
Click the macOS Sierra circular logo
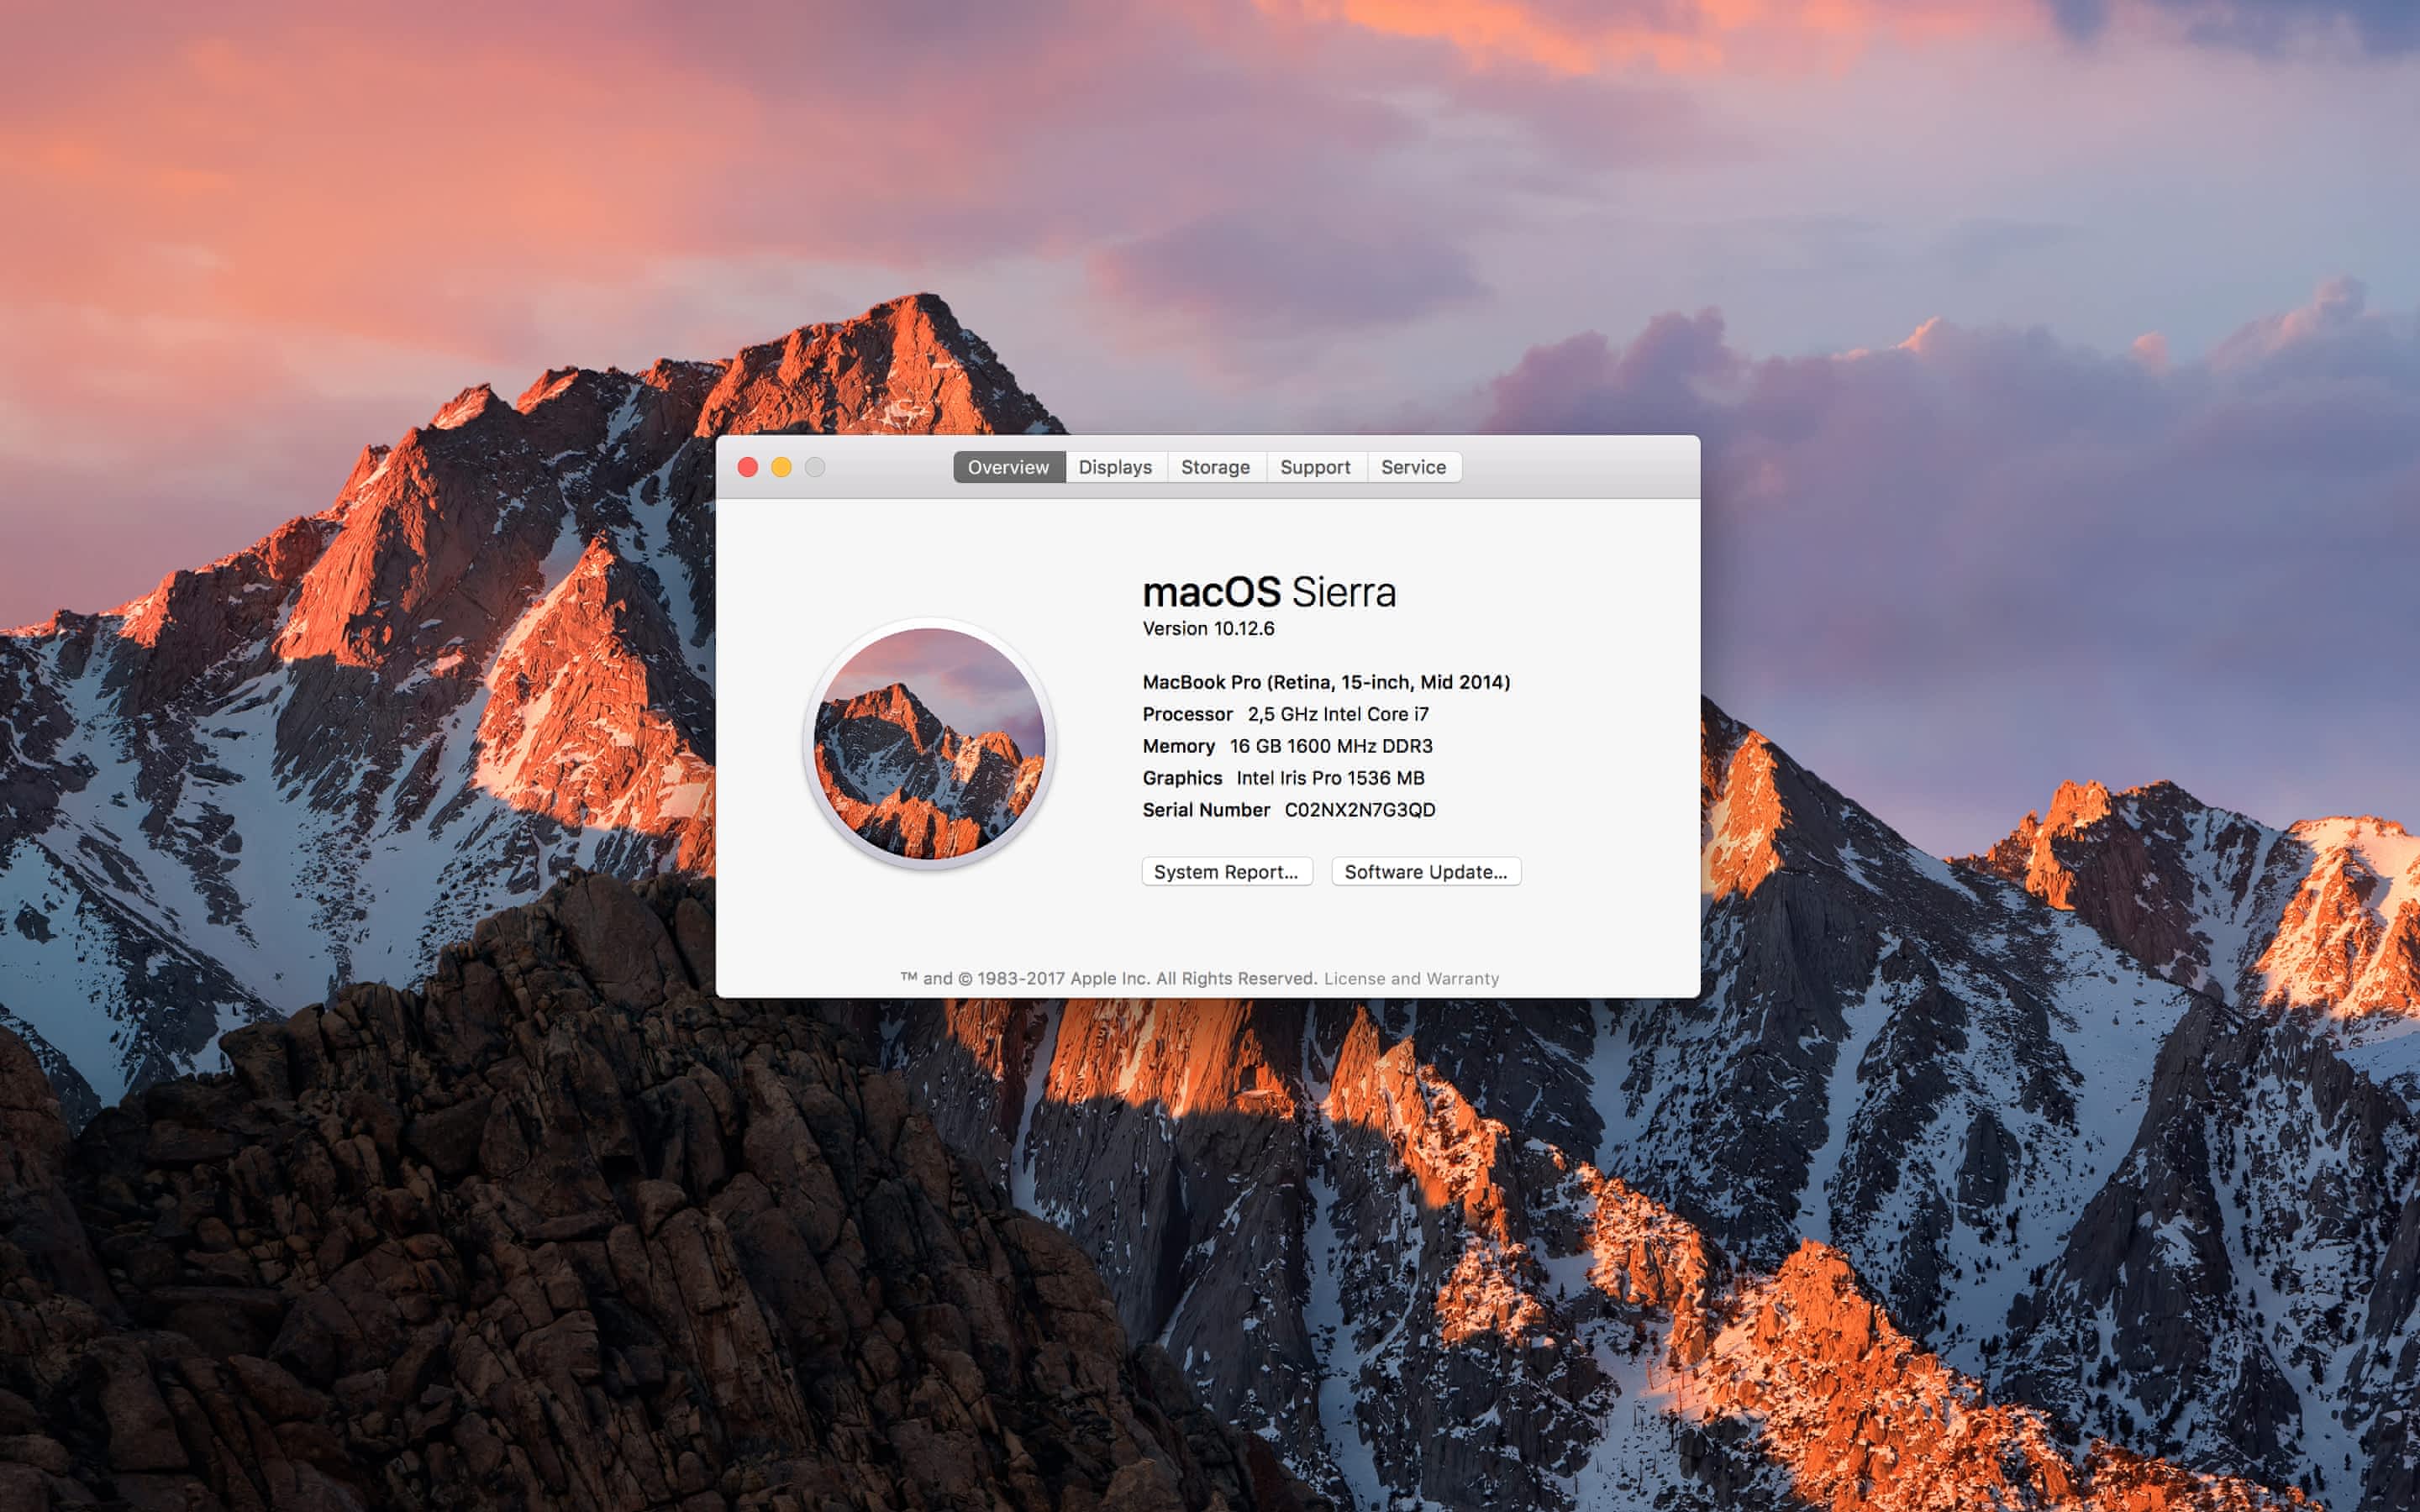pyautogui.click(x=929, y=743)
